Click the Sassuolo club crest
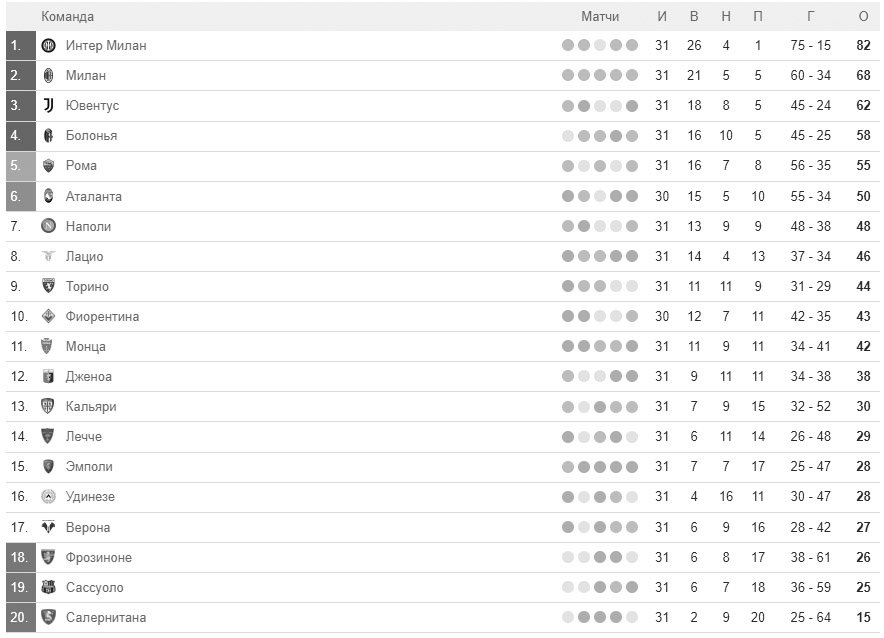884x638 pixels. (x=48, y=587)
